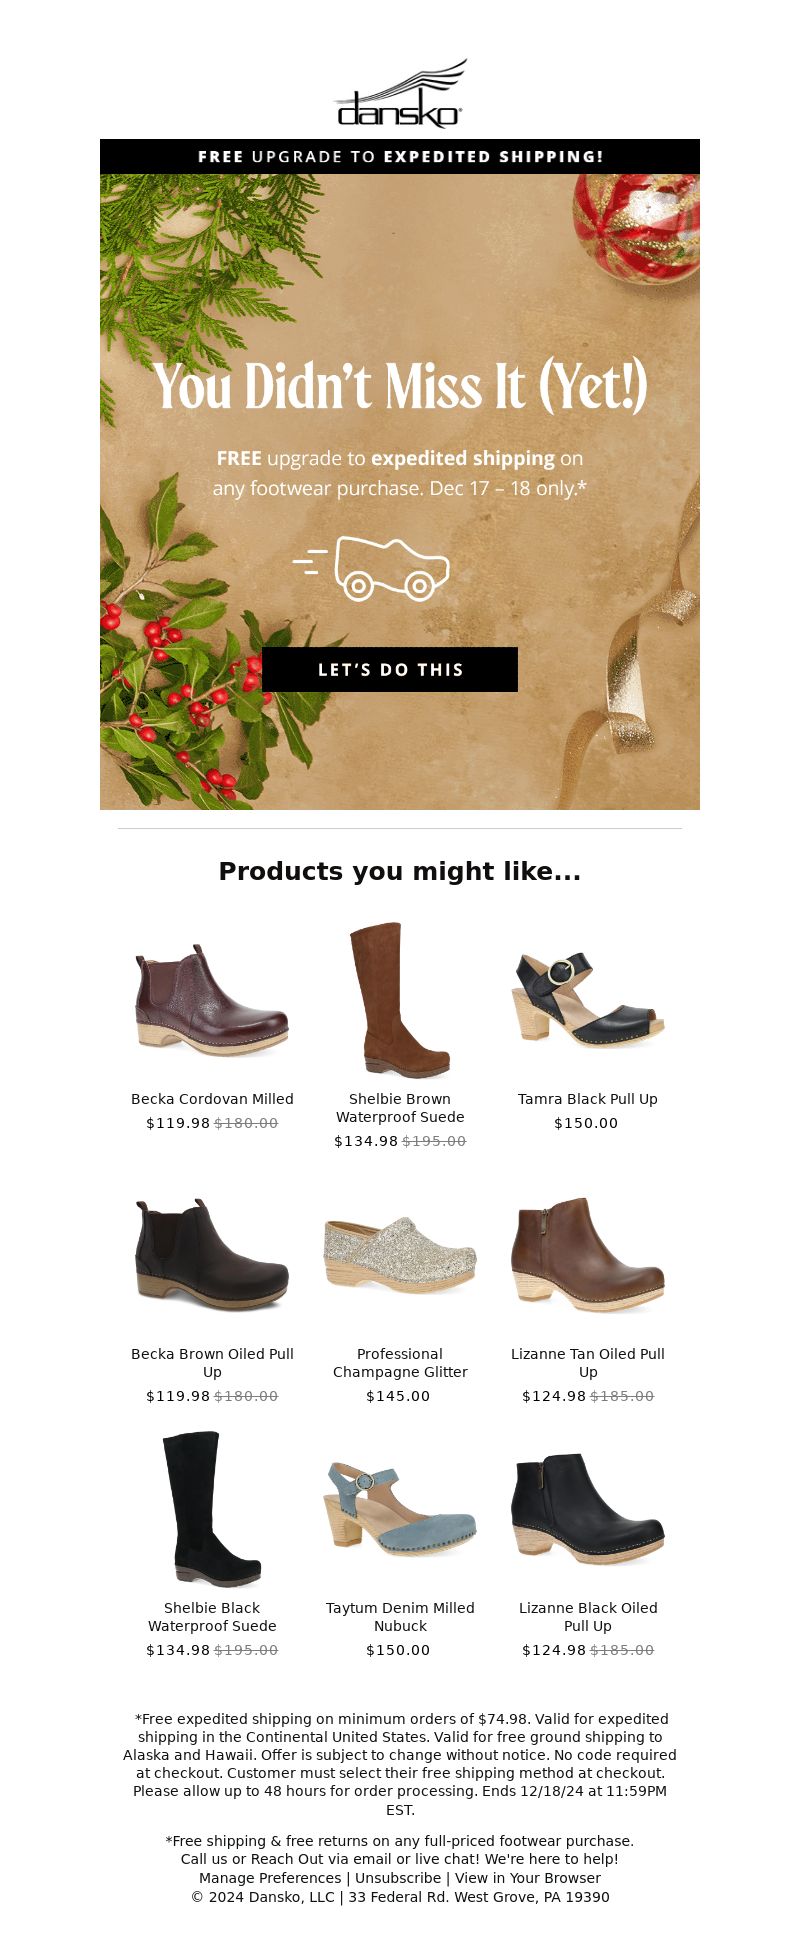
Task: Click the Unsubscribe link
Action: 398,1879
